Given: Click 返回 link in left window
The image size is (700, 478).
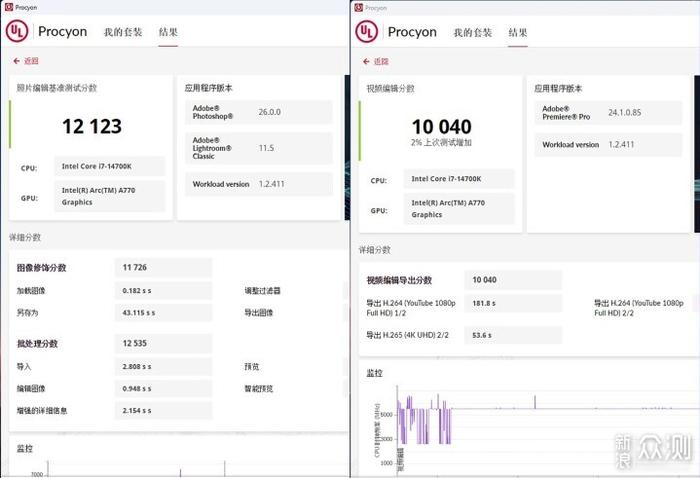Looking at the screenshot, I should (31, 61).
